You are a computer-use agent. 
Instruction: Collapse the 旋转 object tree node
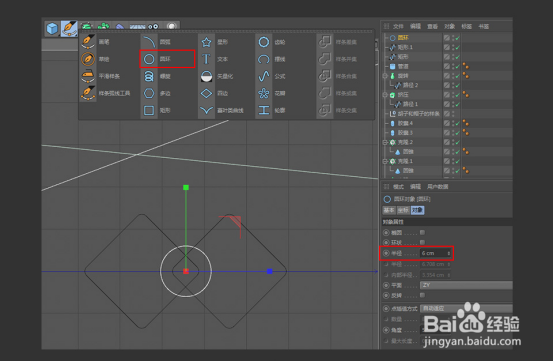[385, 76]
